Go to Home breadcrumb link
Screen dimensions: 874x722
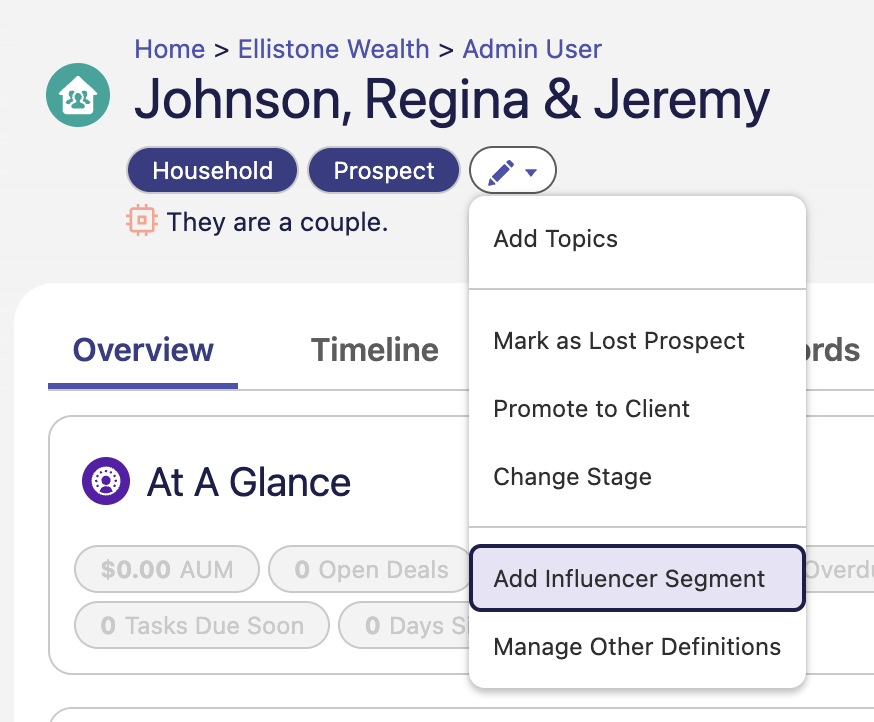[x=170, y=49]
